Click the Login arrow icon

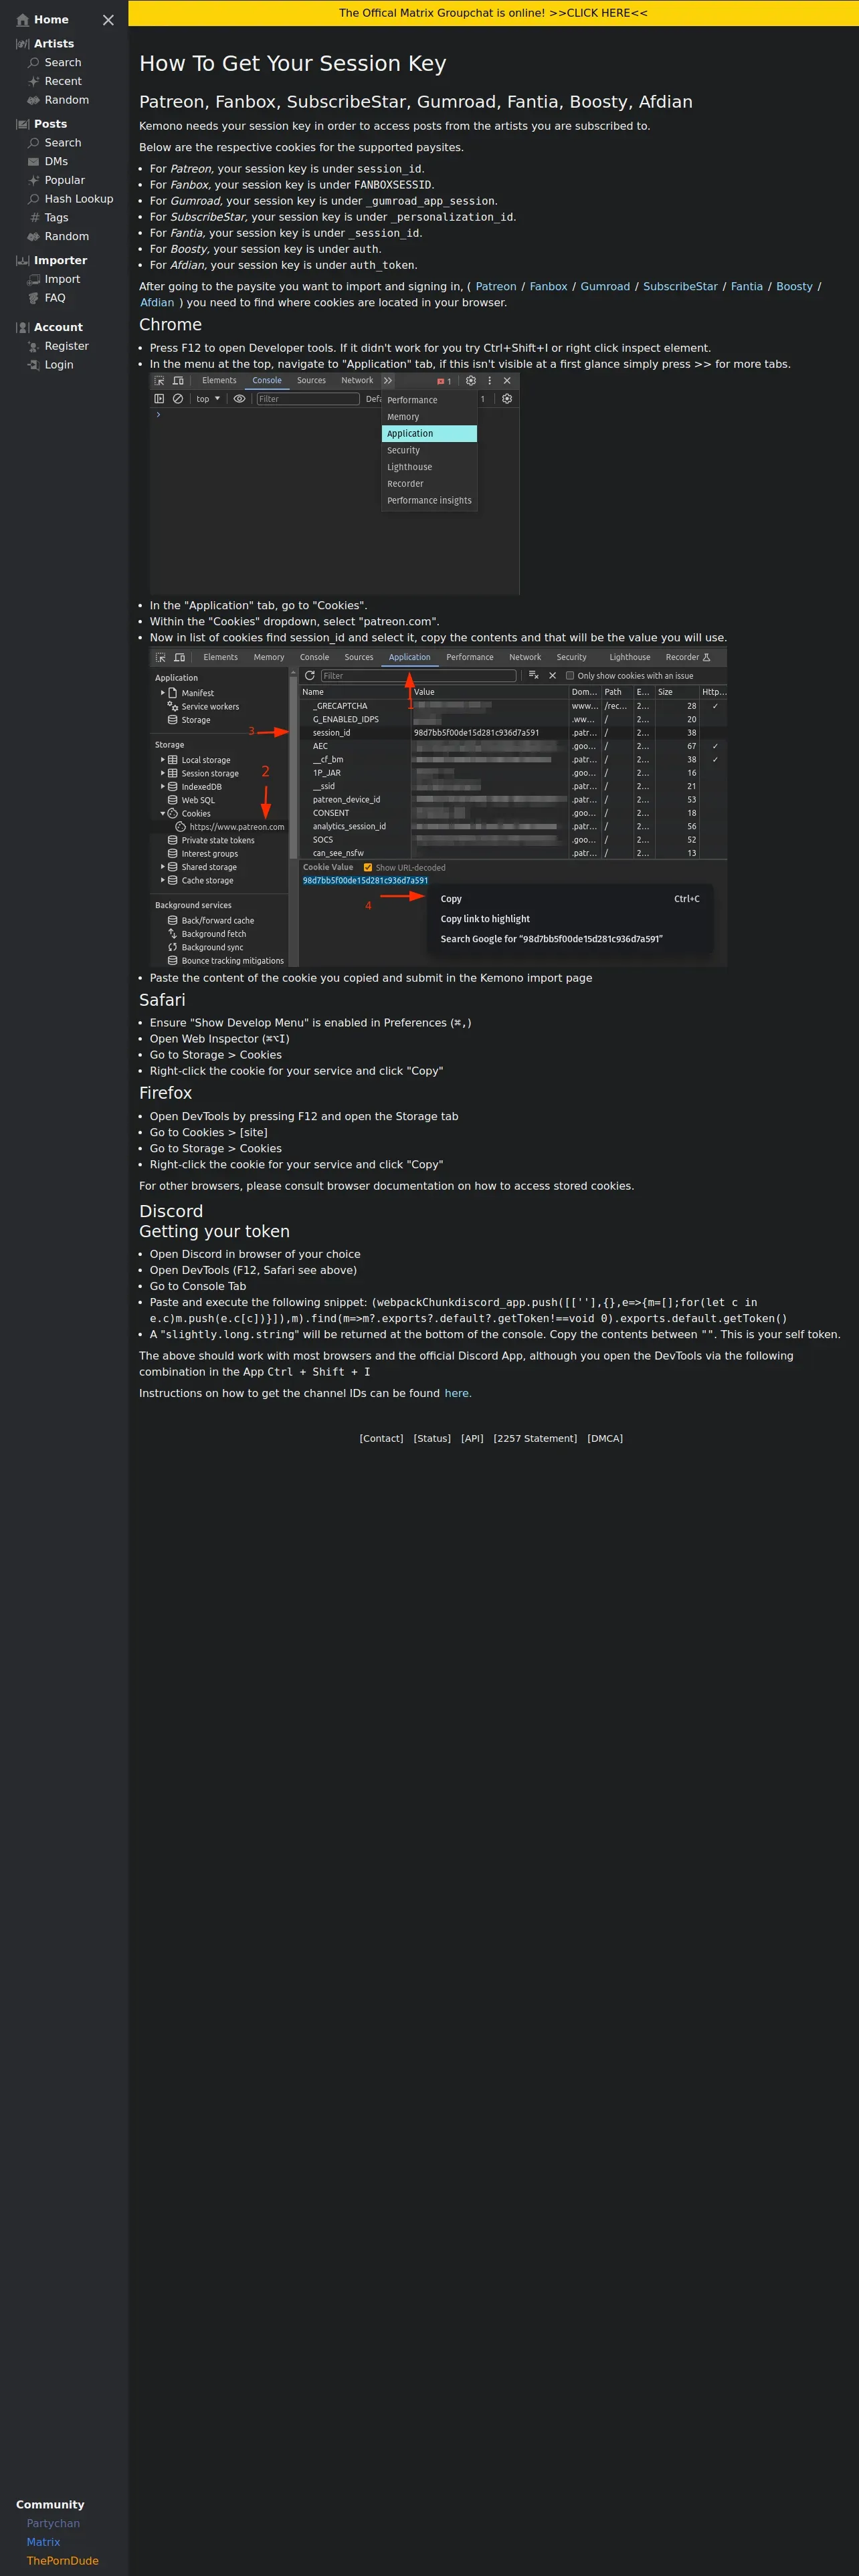pyautogui.click(x=34, y=365)
